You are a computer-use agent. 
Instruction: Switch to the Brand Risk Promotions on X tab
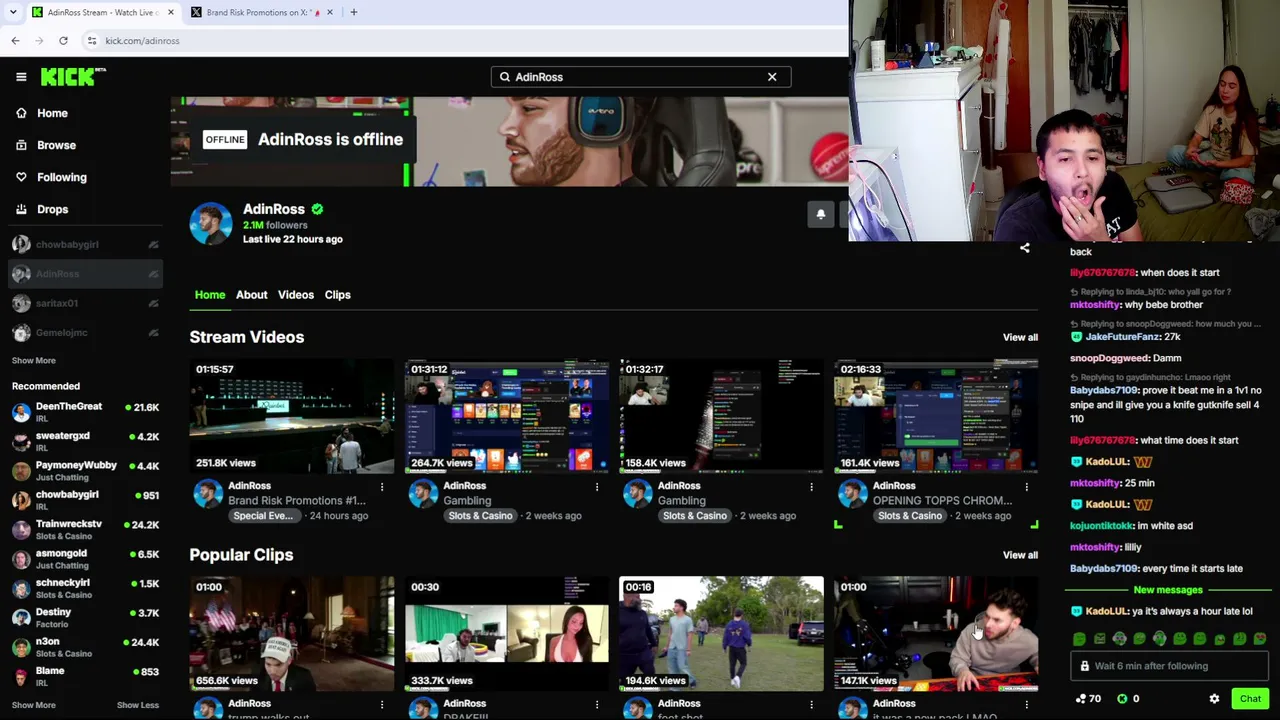[262, 12]
